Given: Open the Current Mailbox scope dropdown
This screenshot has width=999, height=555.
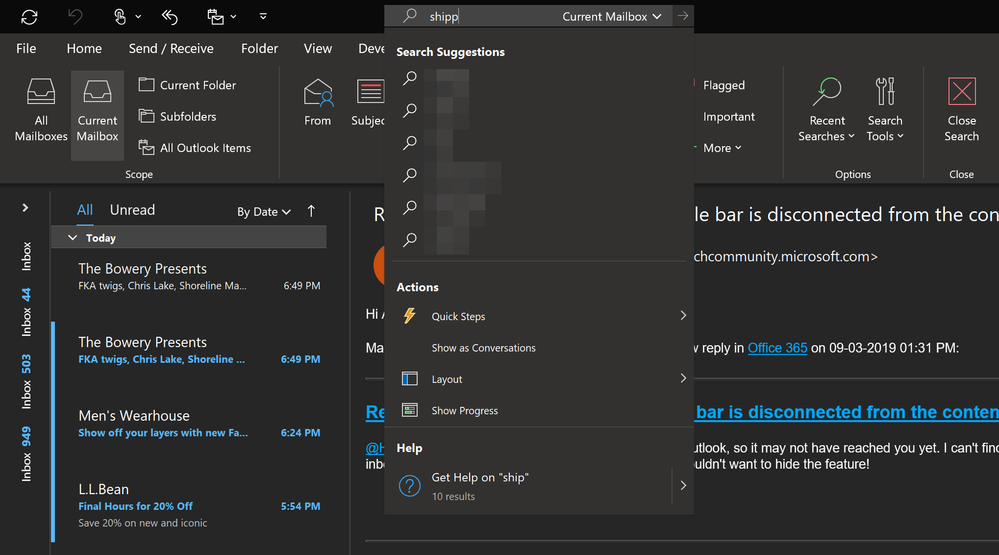Looking at the screenshot, I should [612, 17].
